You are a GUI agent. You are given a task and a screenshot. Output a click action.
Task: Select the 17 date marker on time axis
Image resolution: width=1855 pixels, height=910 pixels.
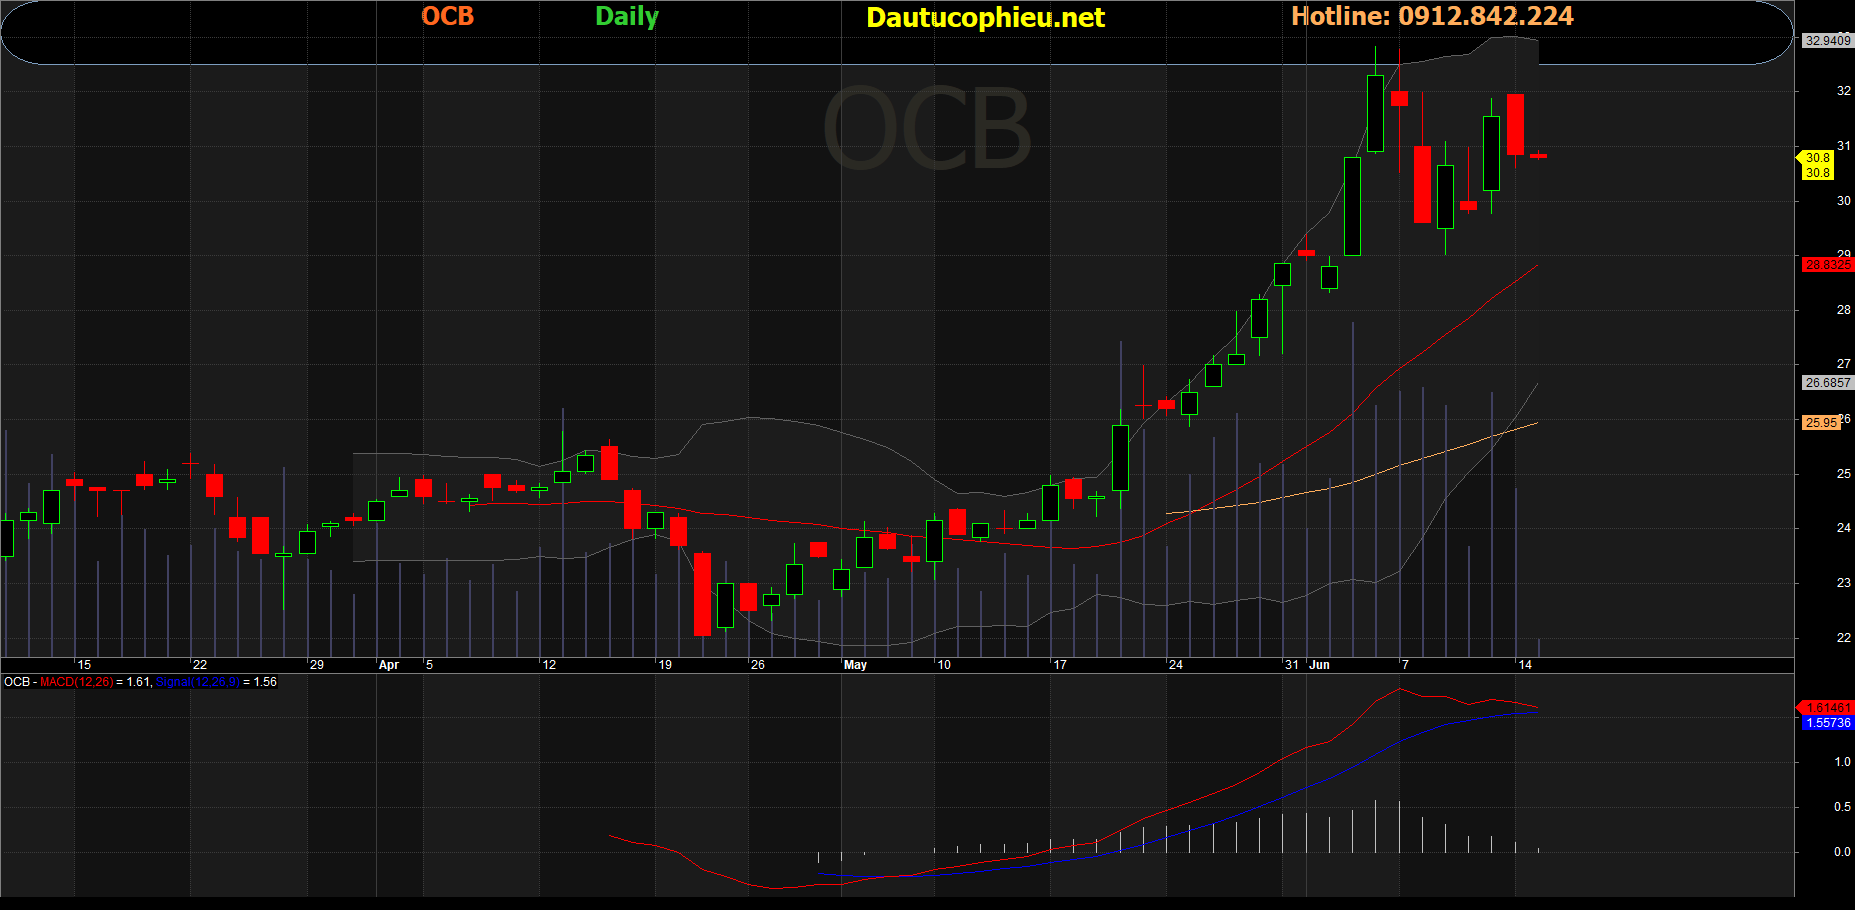click(1060, 665)
